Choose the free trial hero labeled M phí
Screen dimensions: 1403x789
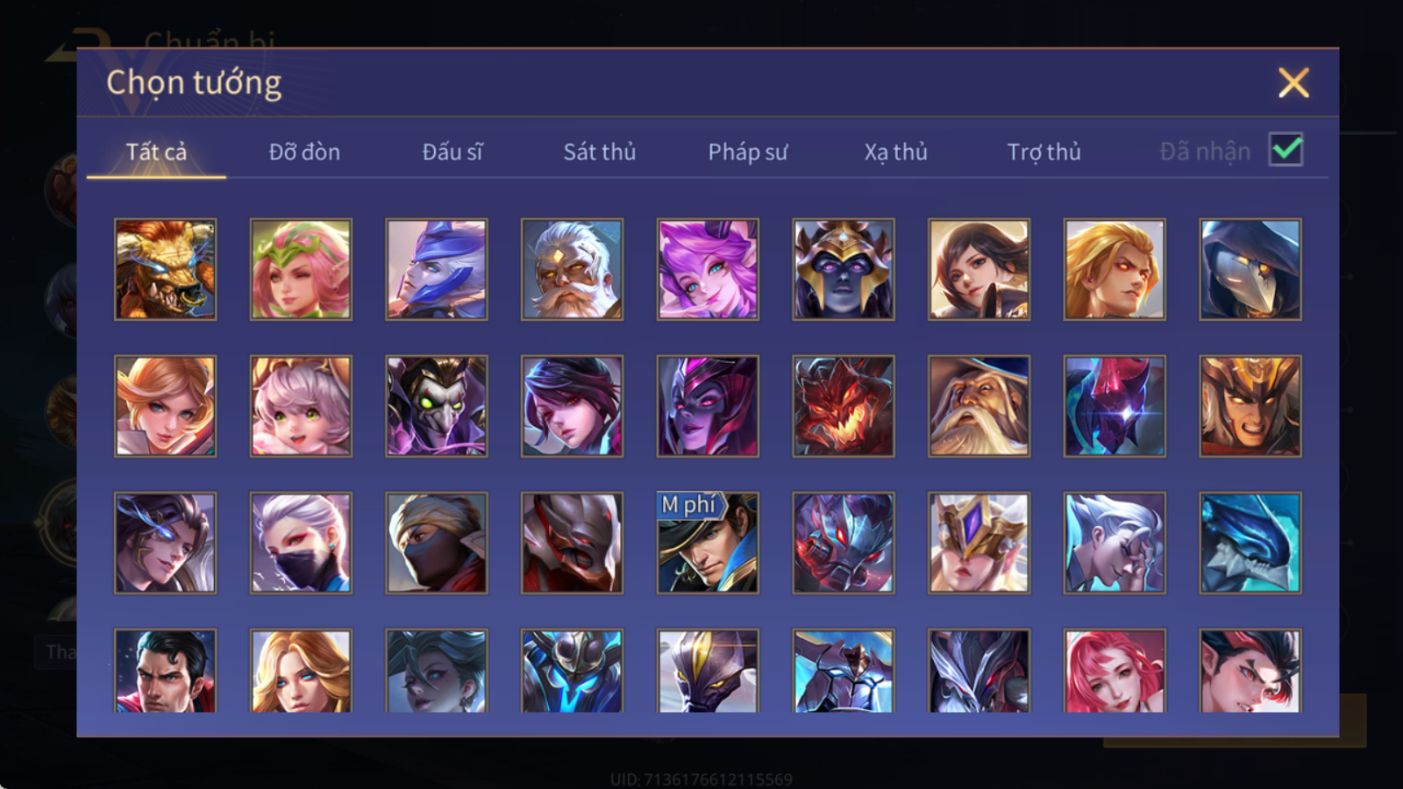(x=708, y=543)
